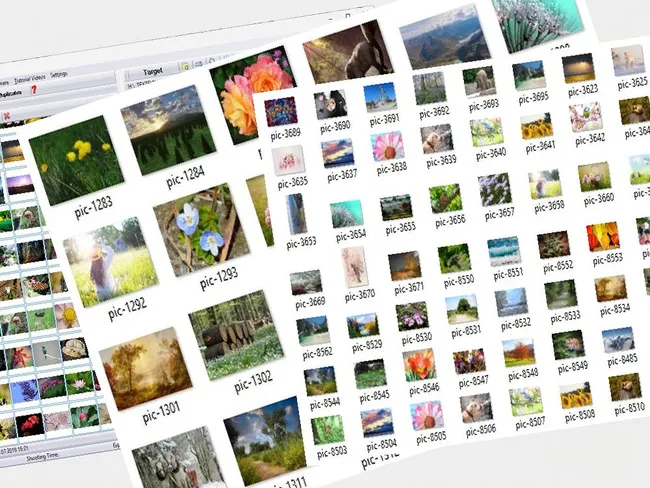Click the pic-8551 file name
Screen dimensions: 650x488
coord(508,274)
